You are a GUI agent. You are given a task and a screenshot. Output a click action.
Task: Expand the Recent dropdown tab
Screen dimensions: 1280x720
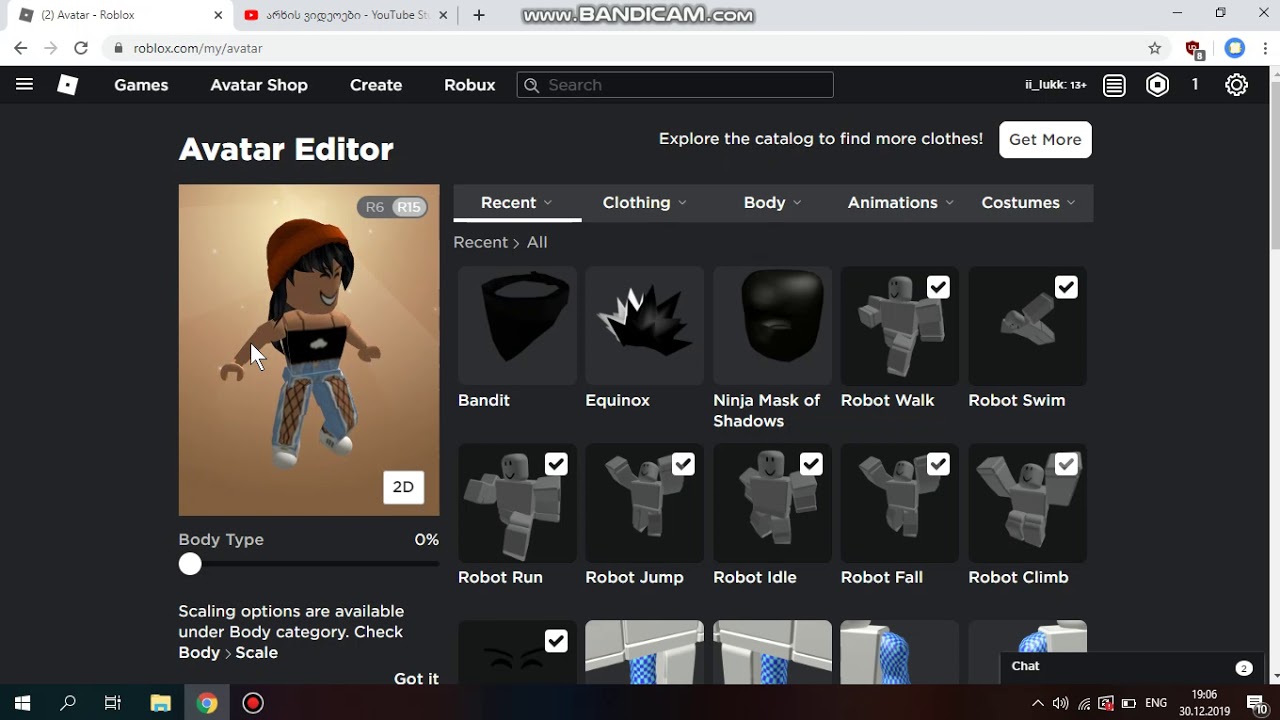(x=517, y=203)
